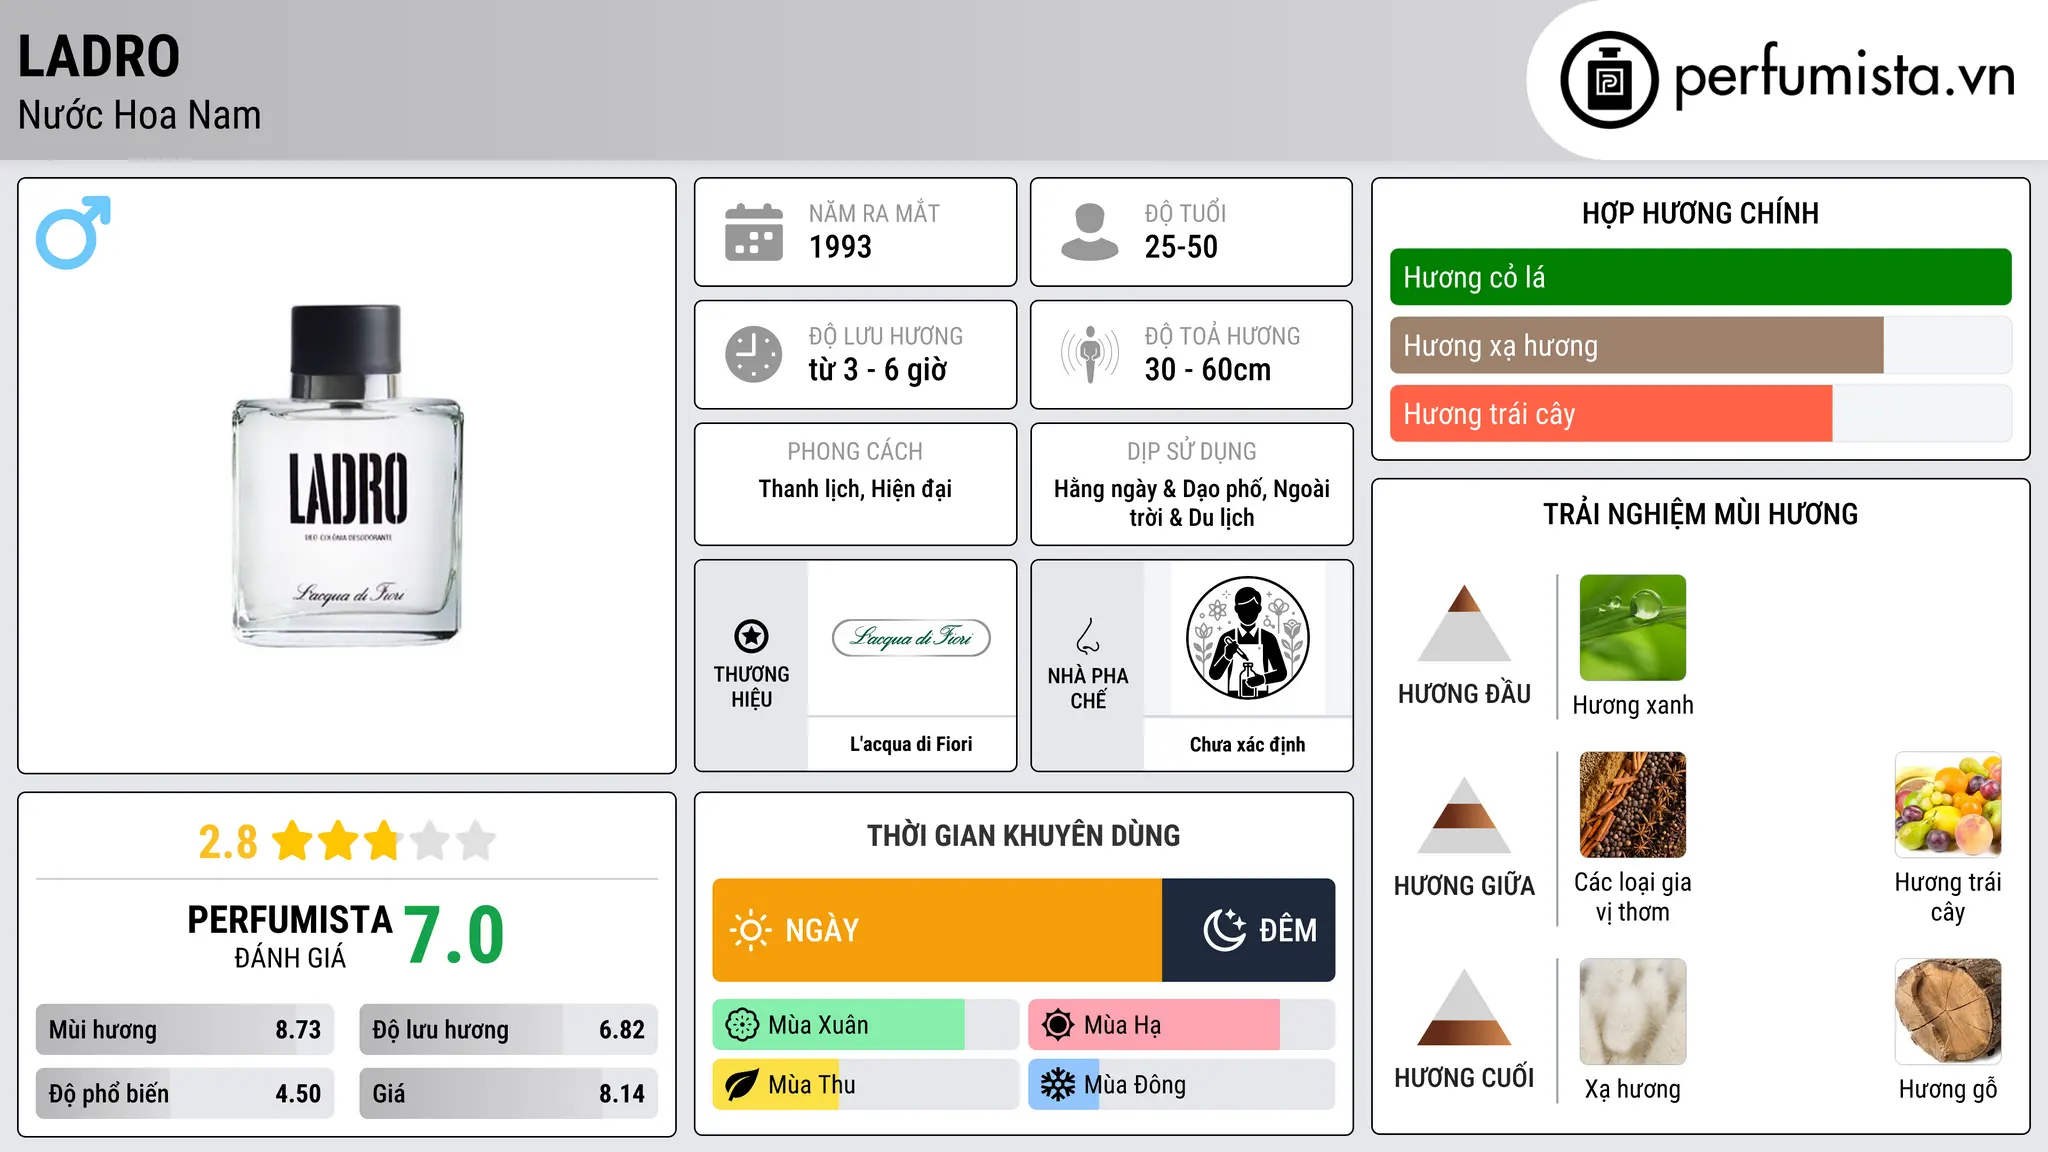Open the Hương gỗ wood thumbnail

[1948, 1012]
